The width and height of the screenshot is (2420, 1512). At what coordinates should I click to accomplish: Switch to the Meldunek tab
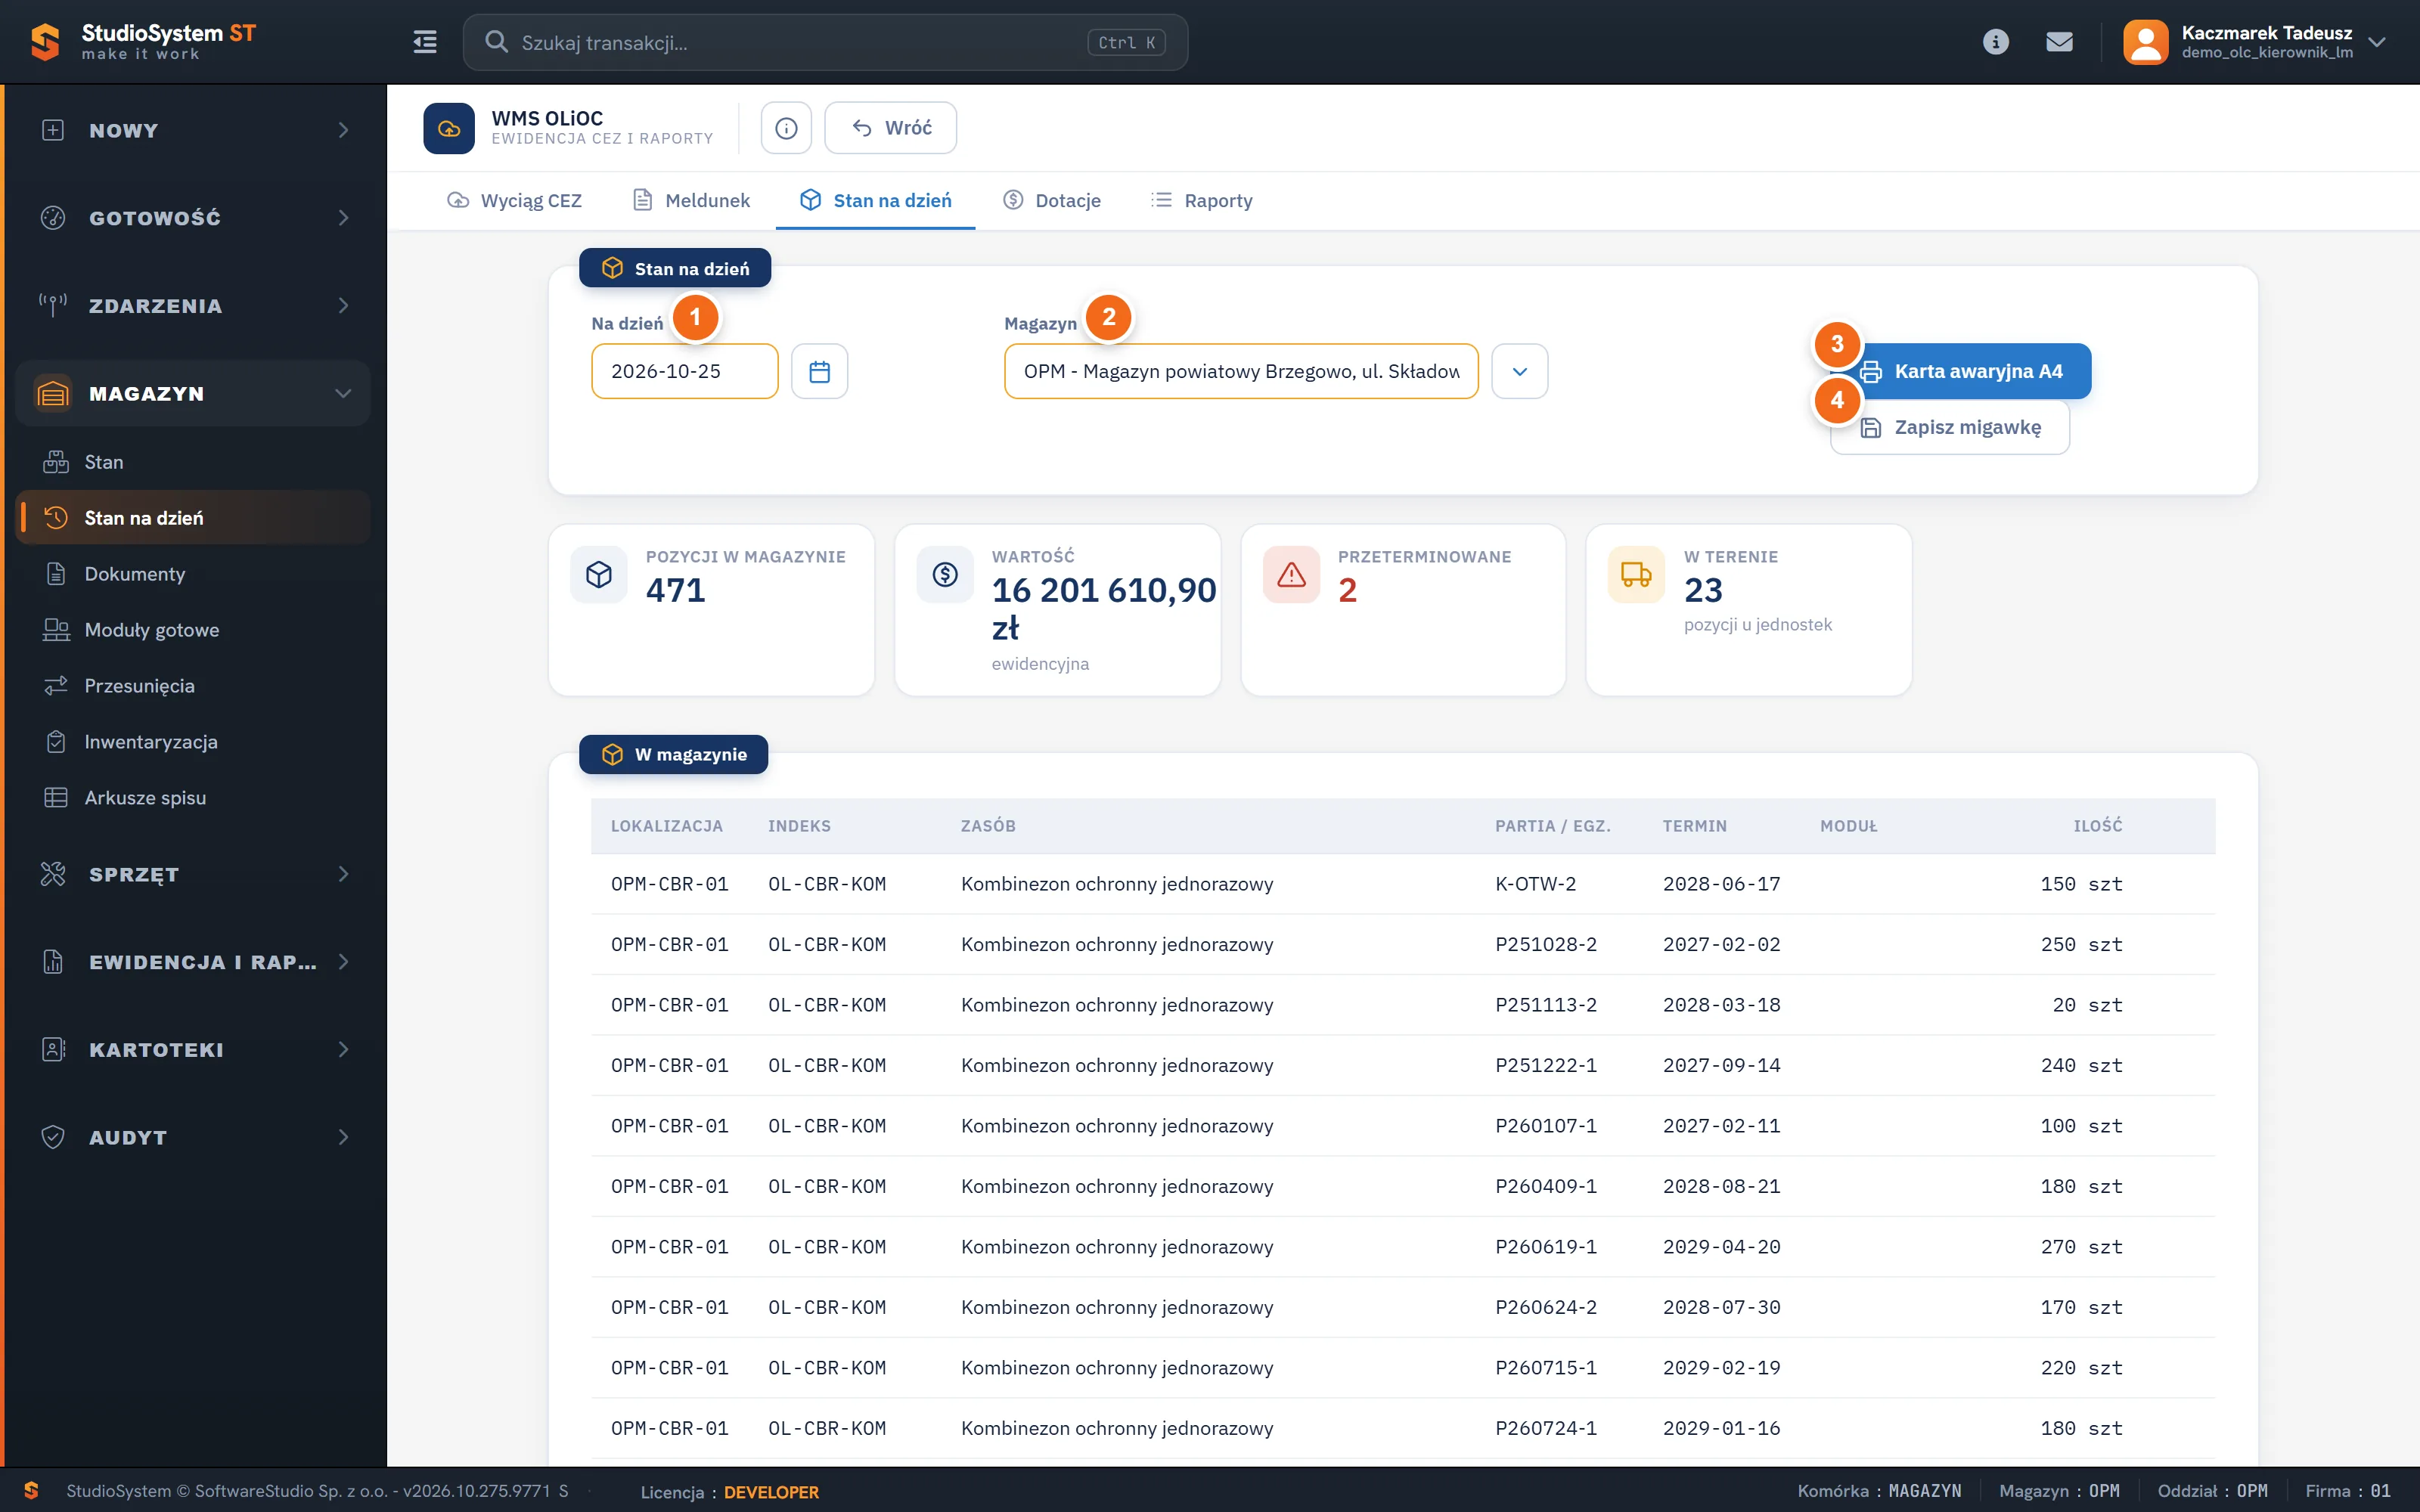pyautogui.click(x=691, y=201)
